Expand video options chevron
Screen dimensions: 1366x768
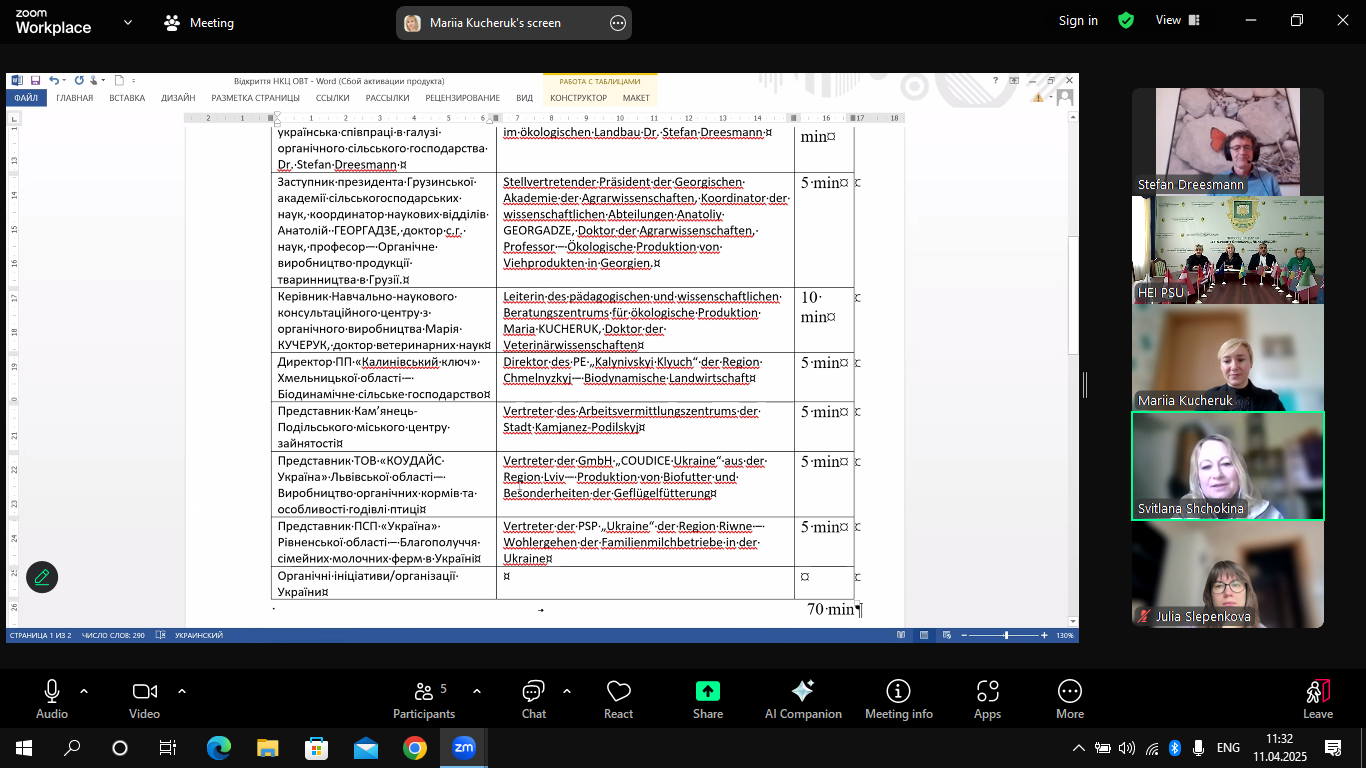click(x=182, y=691)
